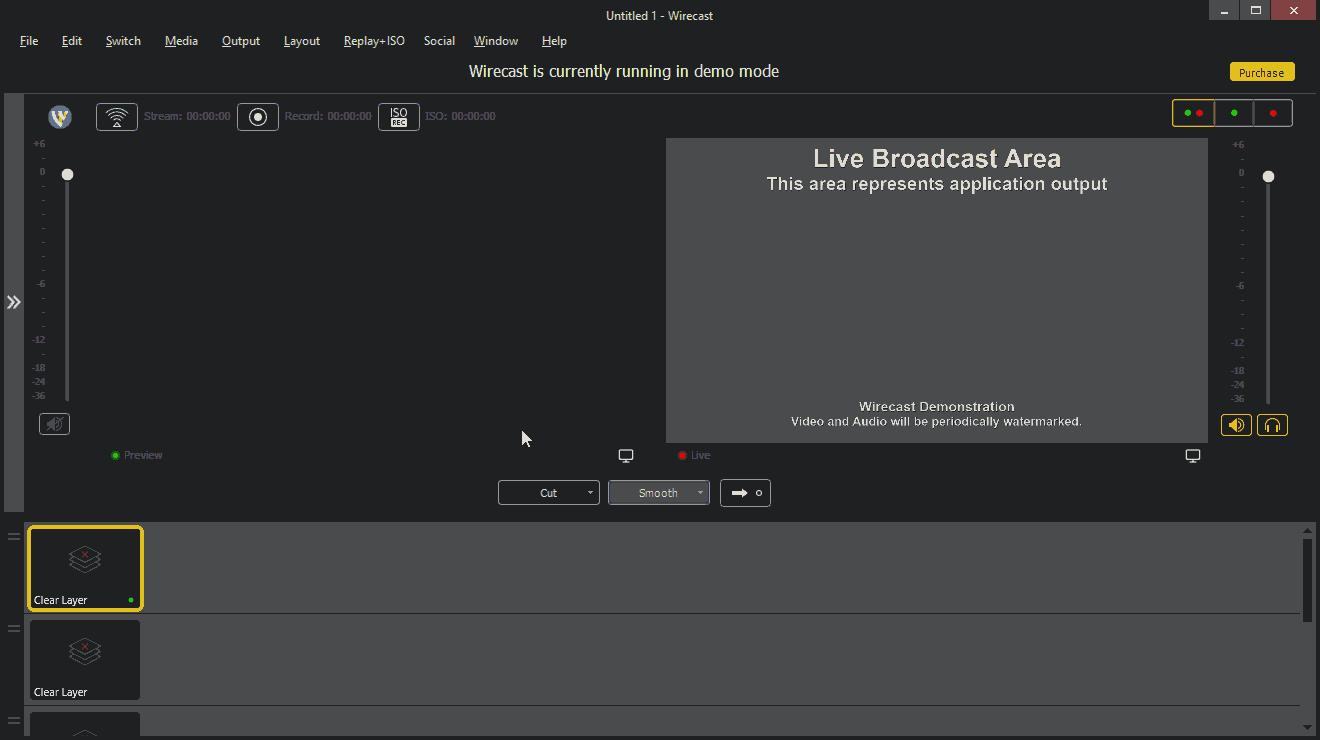Open the Edit menu
Screen dimensions: 1320x740
pos(72,41)
